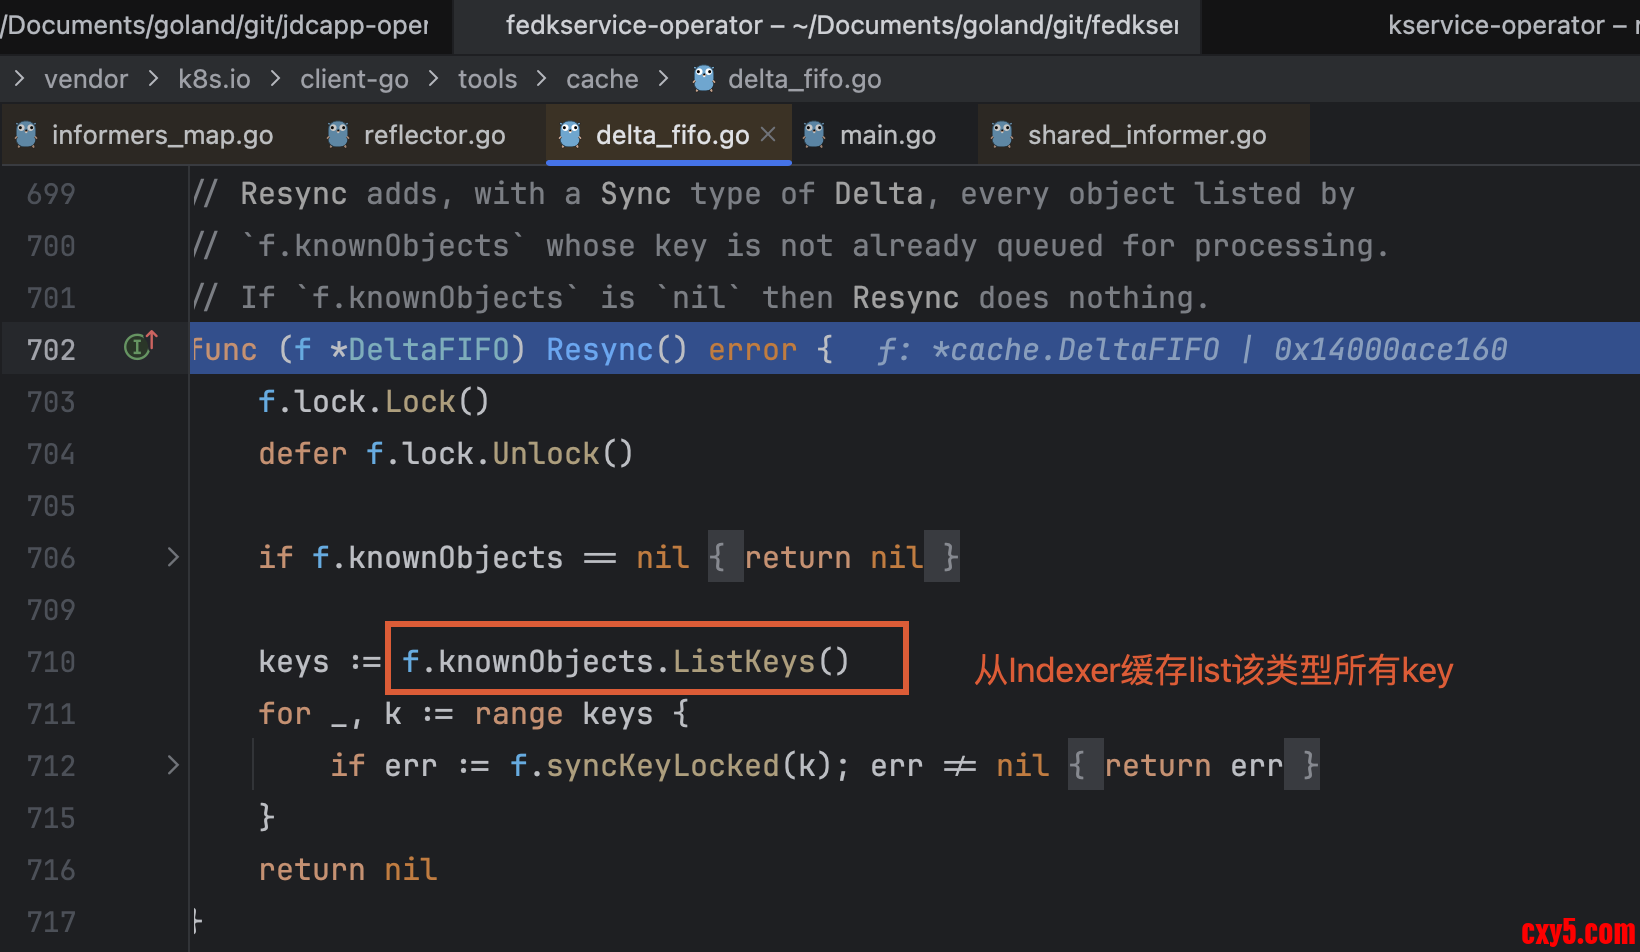The width and height of the screenshot is (1640, 952).
Task: Expand the folded block at line 712
Action: pos(173,765)
